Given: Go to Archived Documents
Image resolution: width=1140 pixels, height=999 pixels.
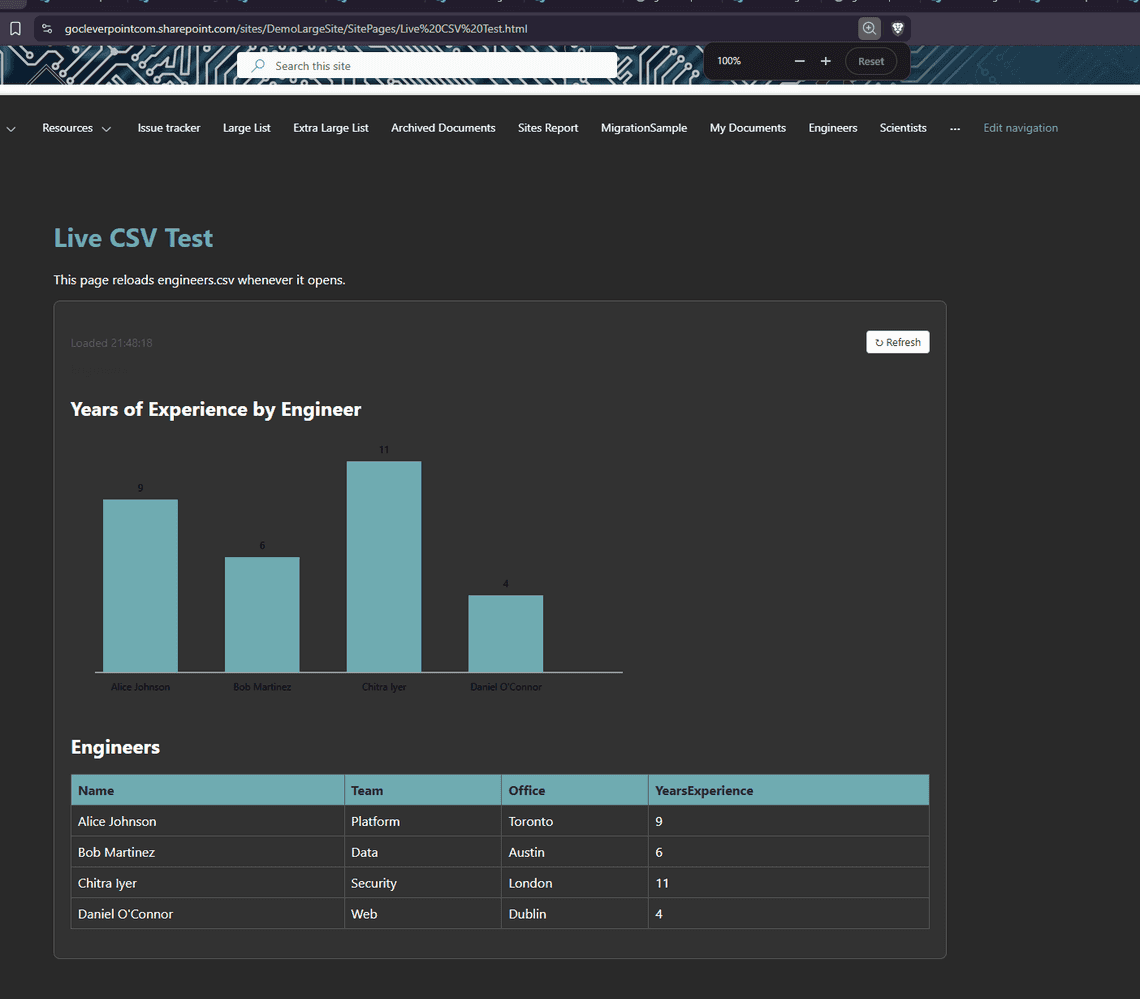Looking at the screenshot, I should [443, 128].
